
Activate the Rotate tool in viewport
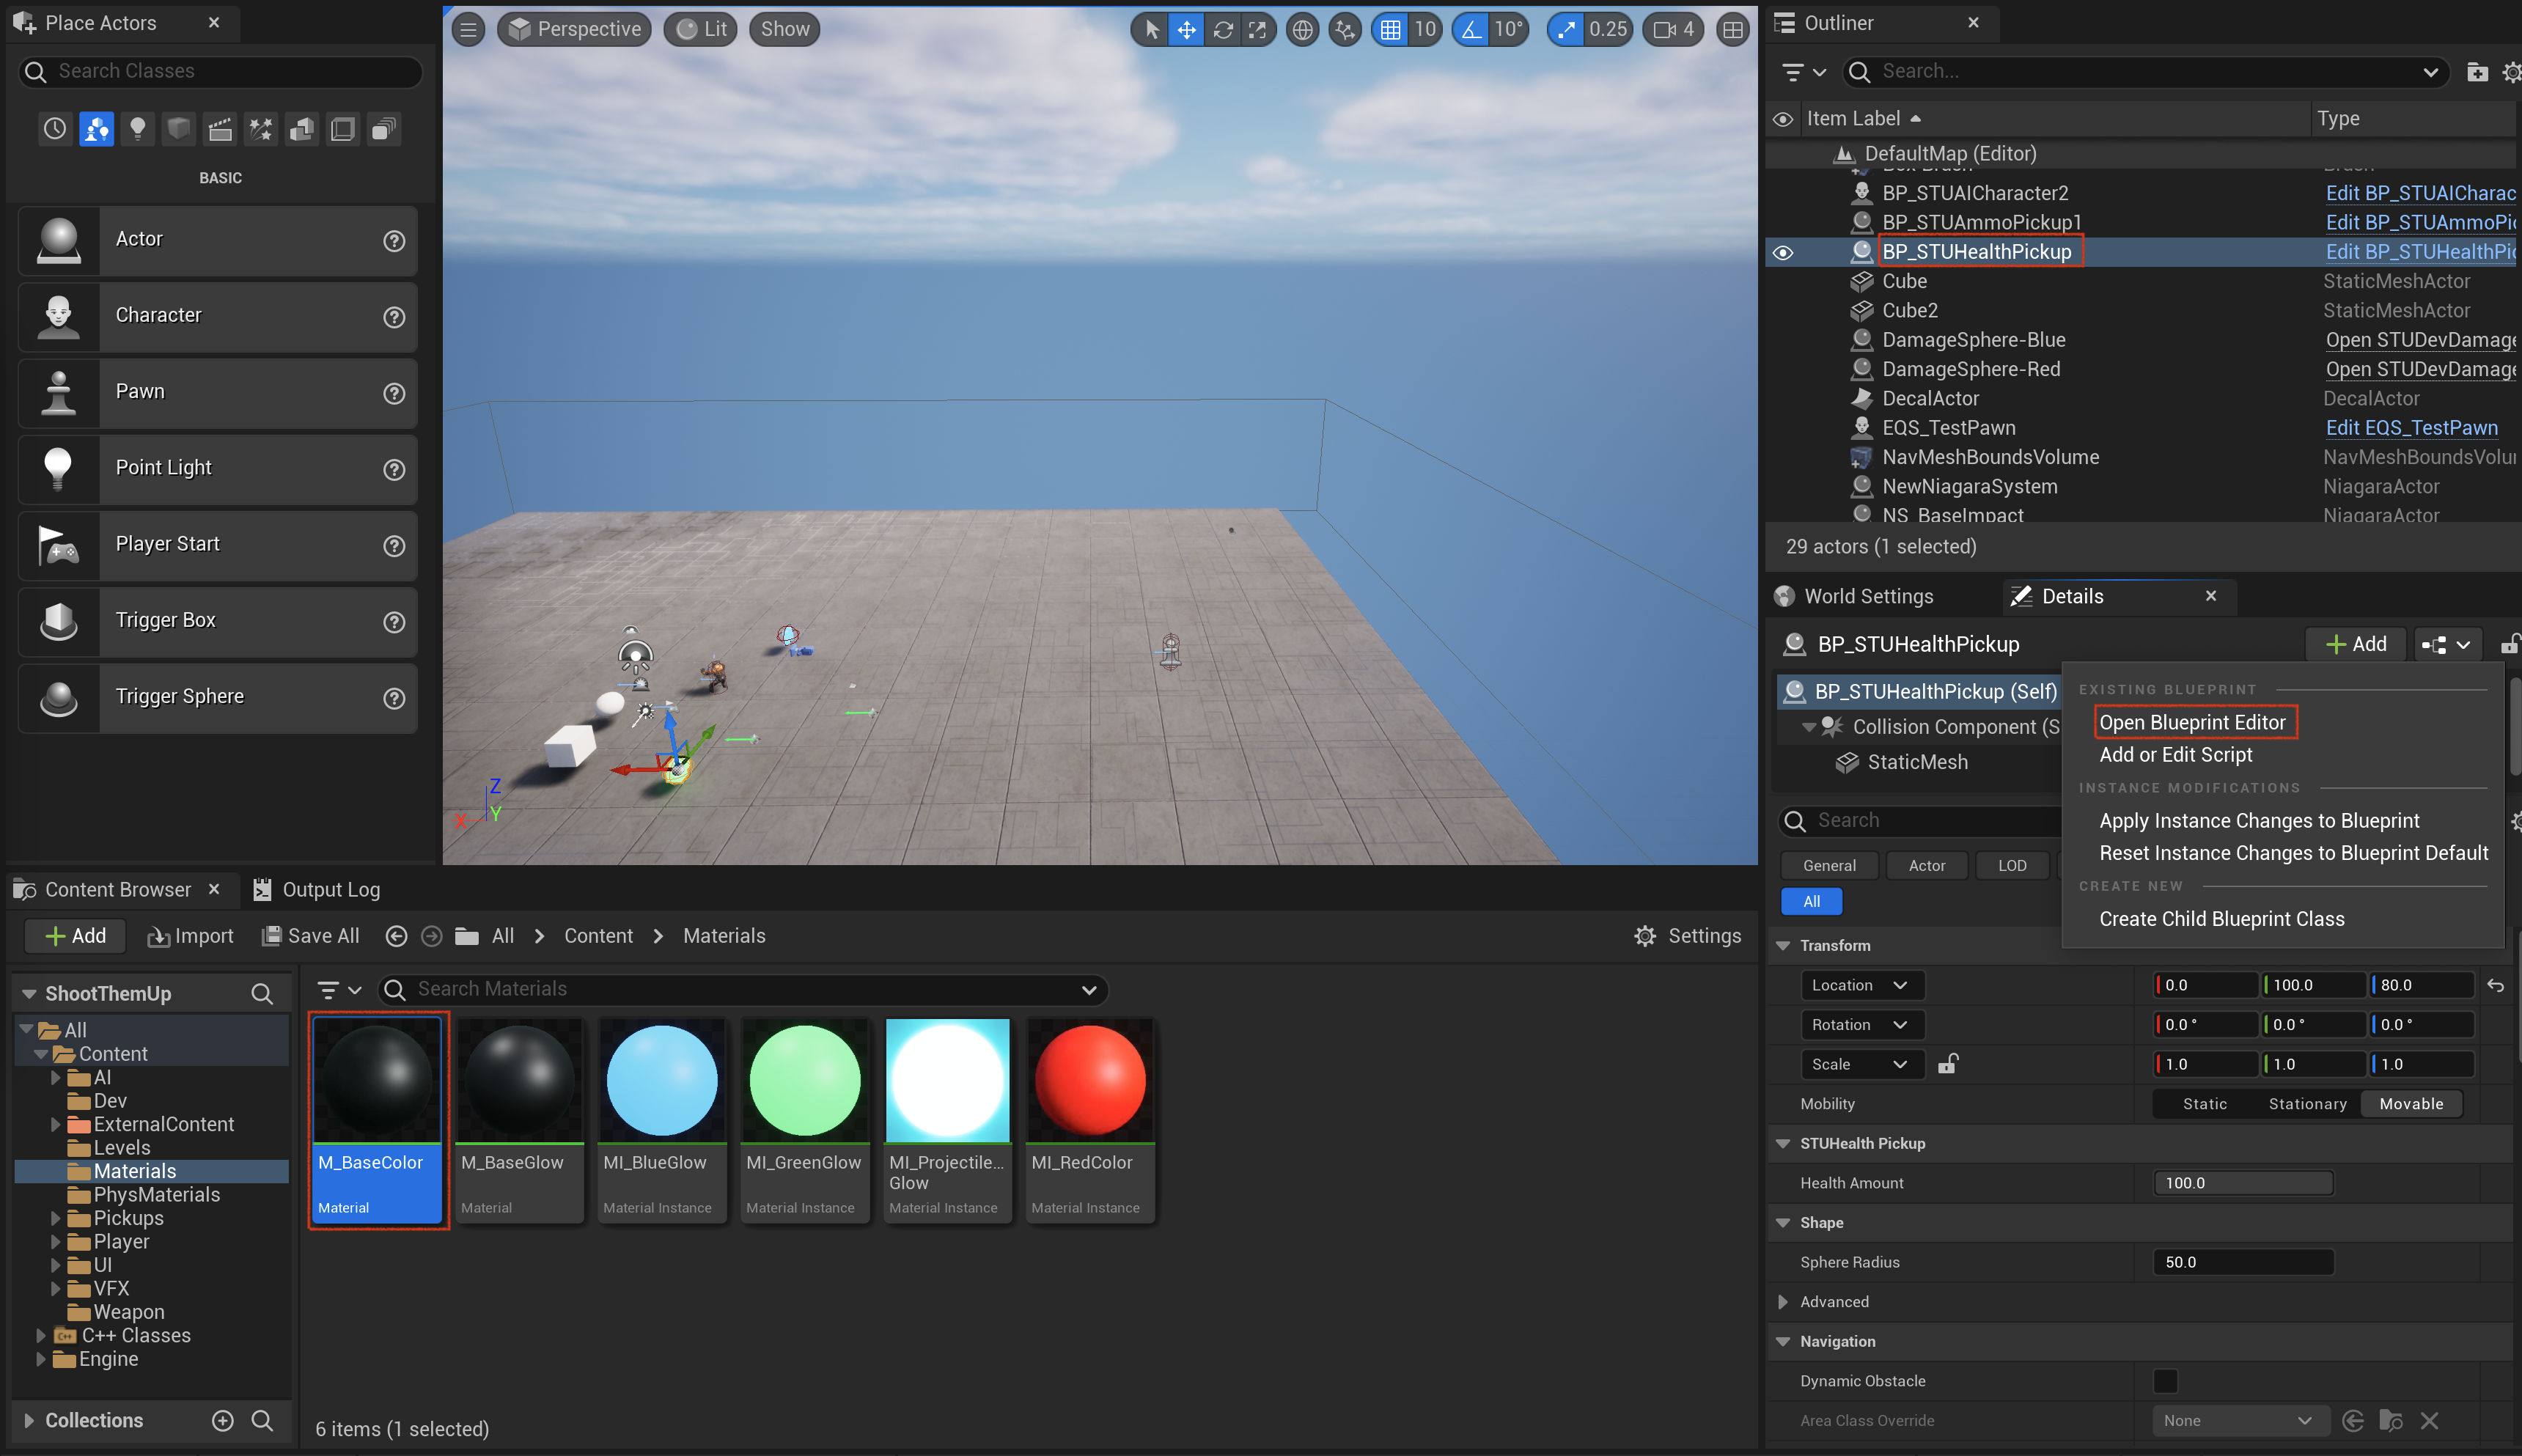[1222, 29]
